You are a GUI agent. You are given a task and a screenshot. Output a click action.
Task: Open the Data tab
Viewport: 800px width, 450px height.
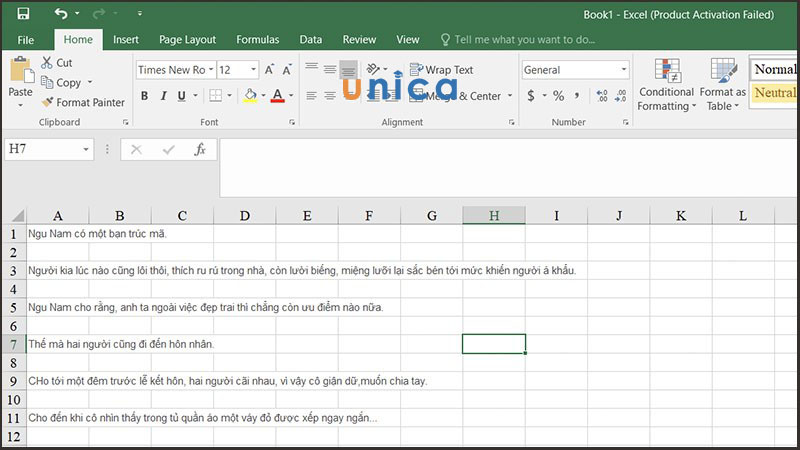311,40
